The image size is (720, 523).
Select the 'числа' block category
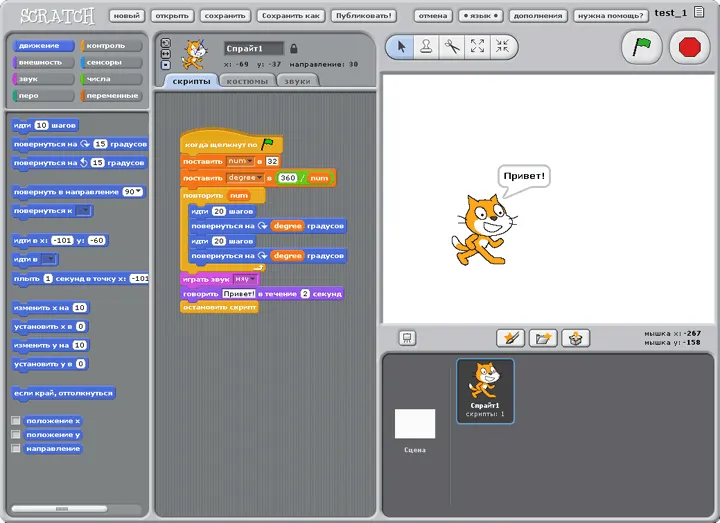tap(111, 79)
